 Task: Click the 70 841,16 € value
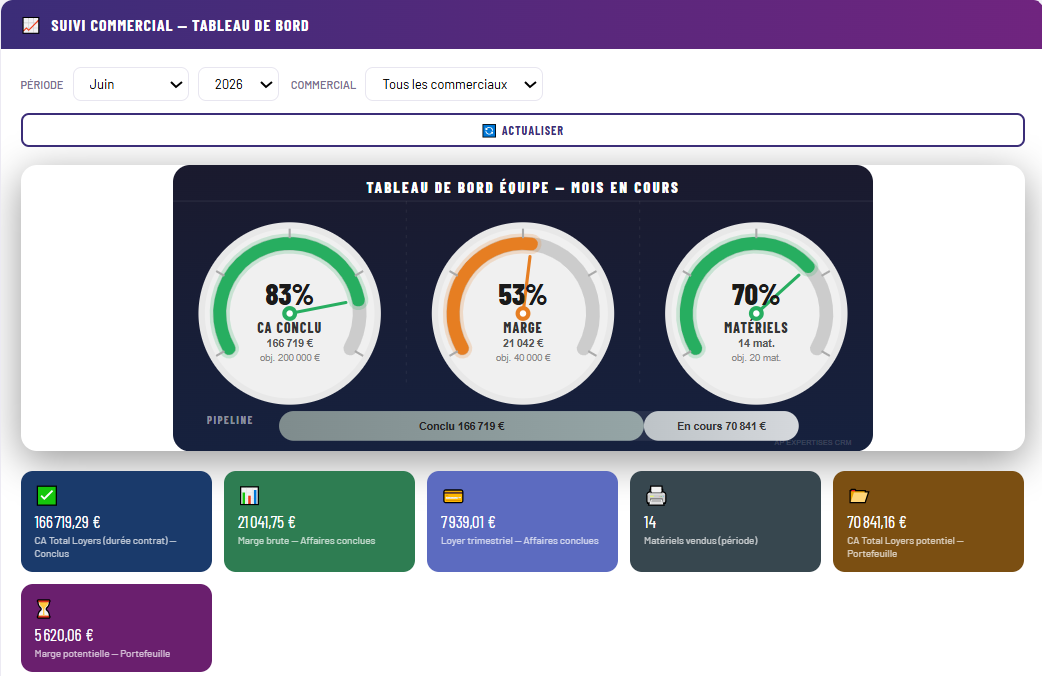tap(877, 522)
